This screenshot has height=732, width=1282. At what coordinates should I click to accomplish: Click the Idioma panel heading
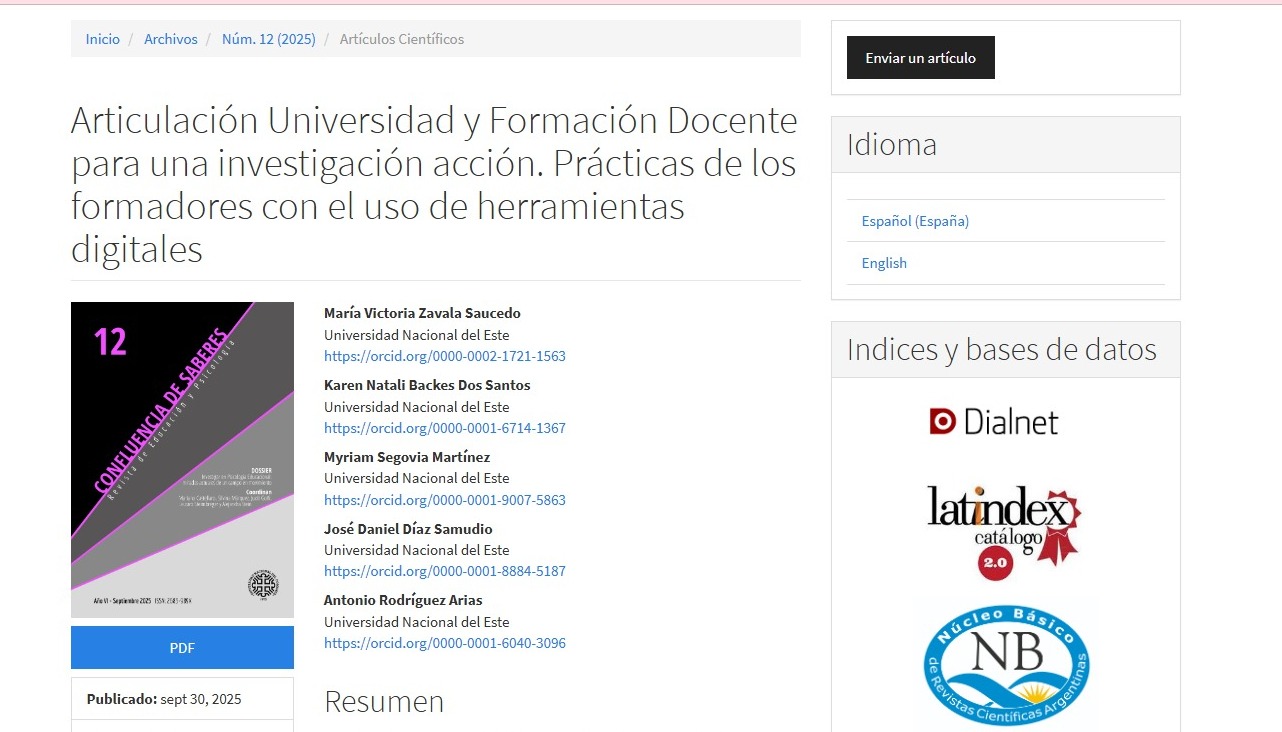(x=892, y=145)
